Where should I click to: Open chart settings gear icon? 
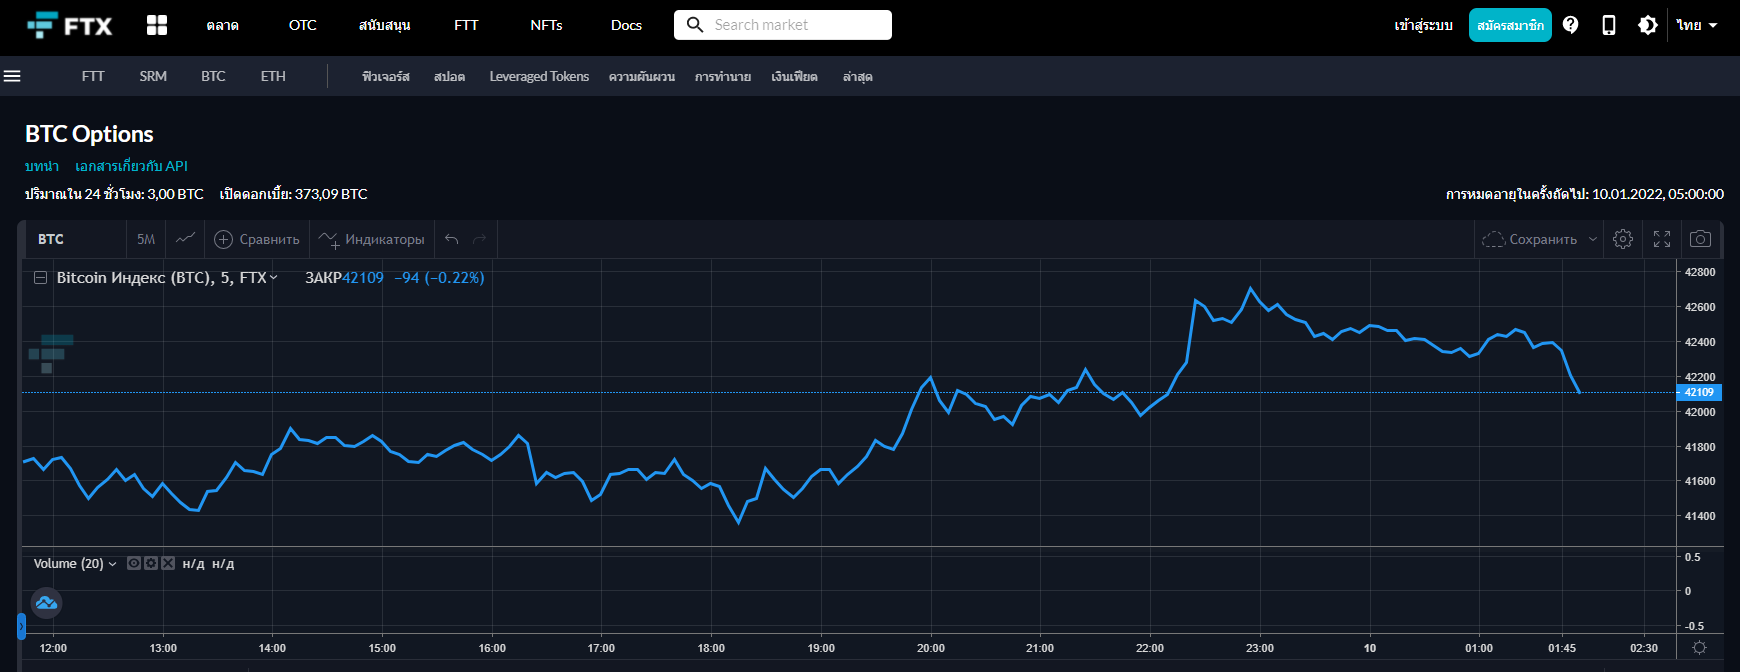(1623, 239)
